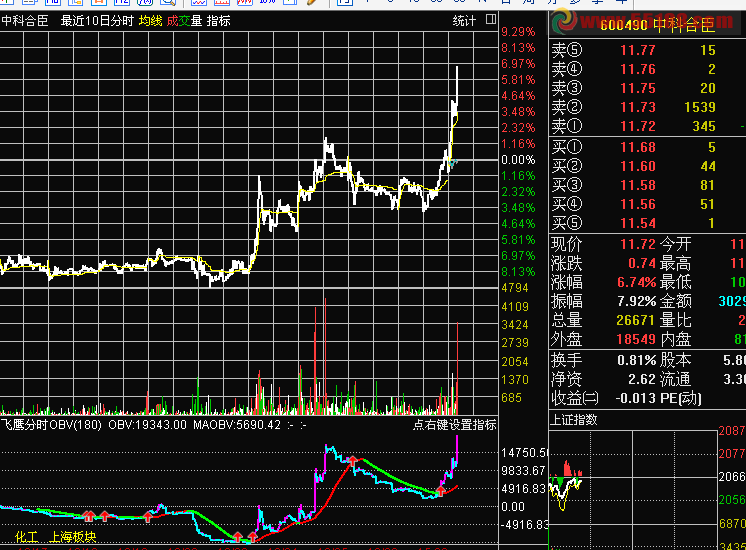Click the 流通 label
746x550 pixels.
click(x=675, y=379)
